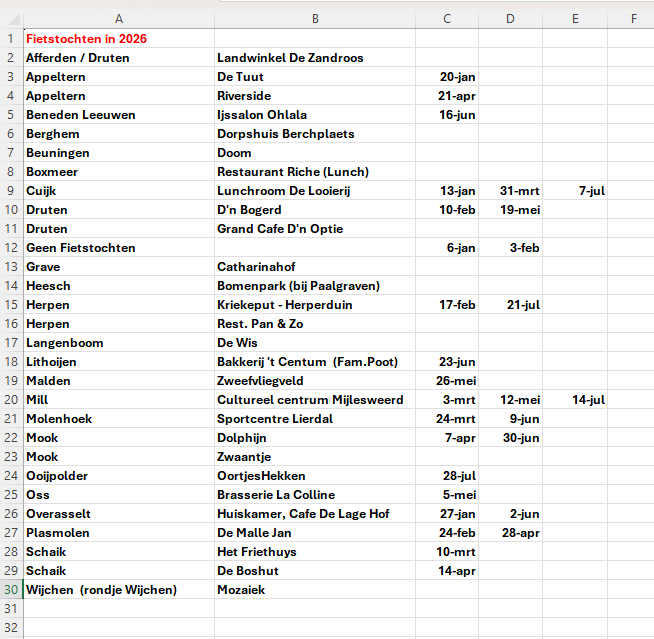Click date cell '19-mei'
Image resolution: width=654 pixels, height=639 pixels.
point(510,209)
